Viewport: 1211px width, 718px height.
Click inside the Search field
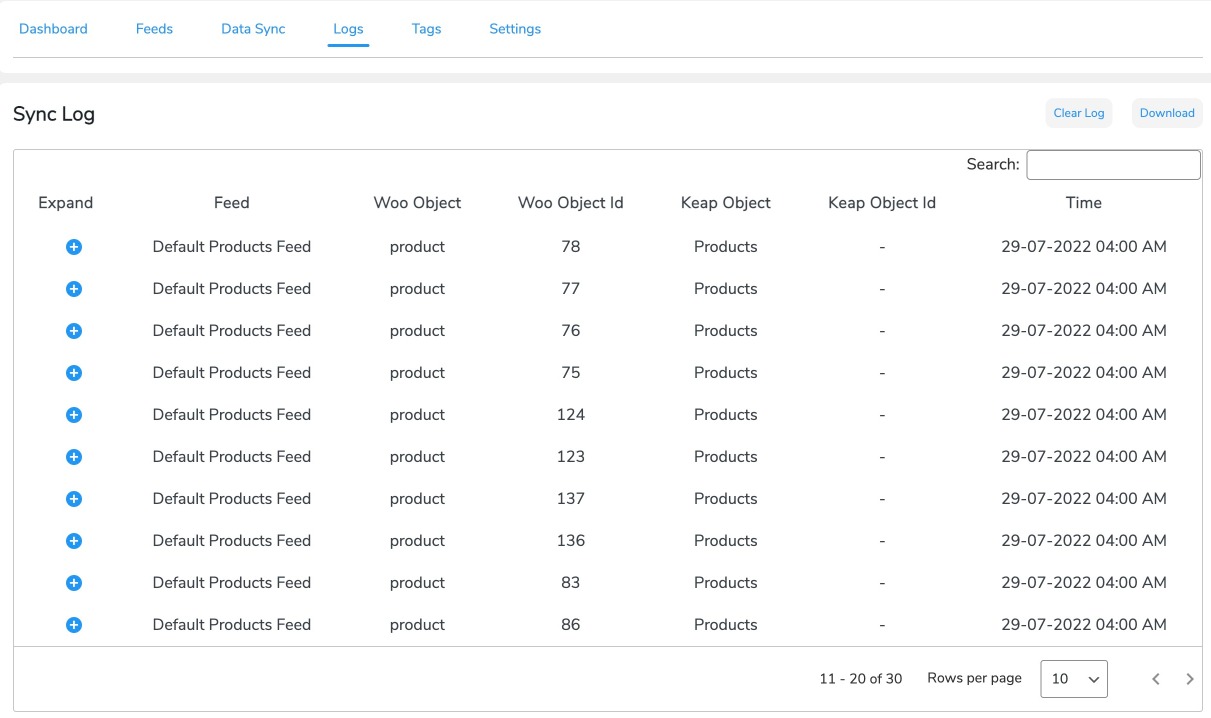pos(1113,164)
